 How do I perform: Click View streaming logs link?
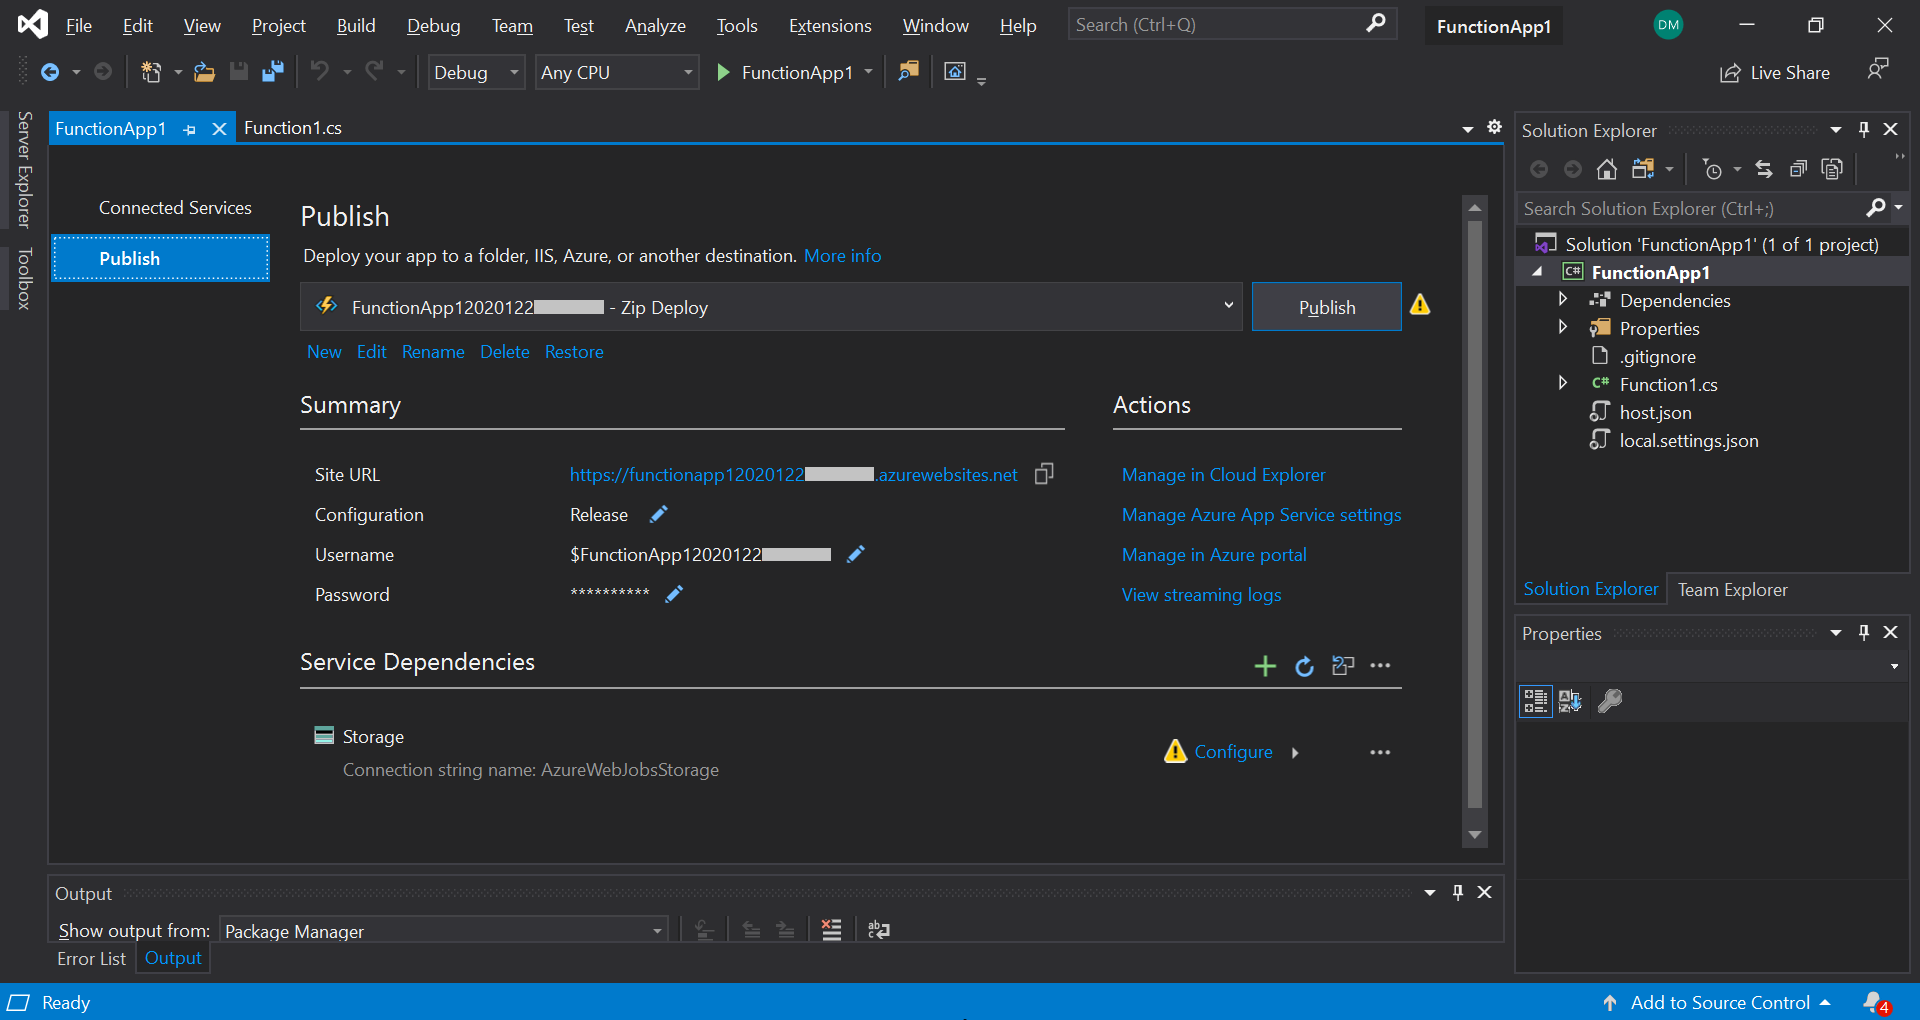pos(1201,595)
